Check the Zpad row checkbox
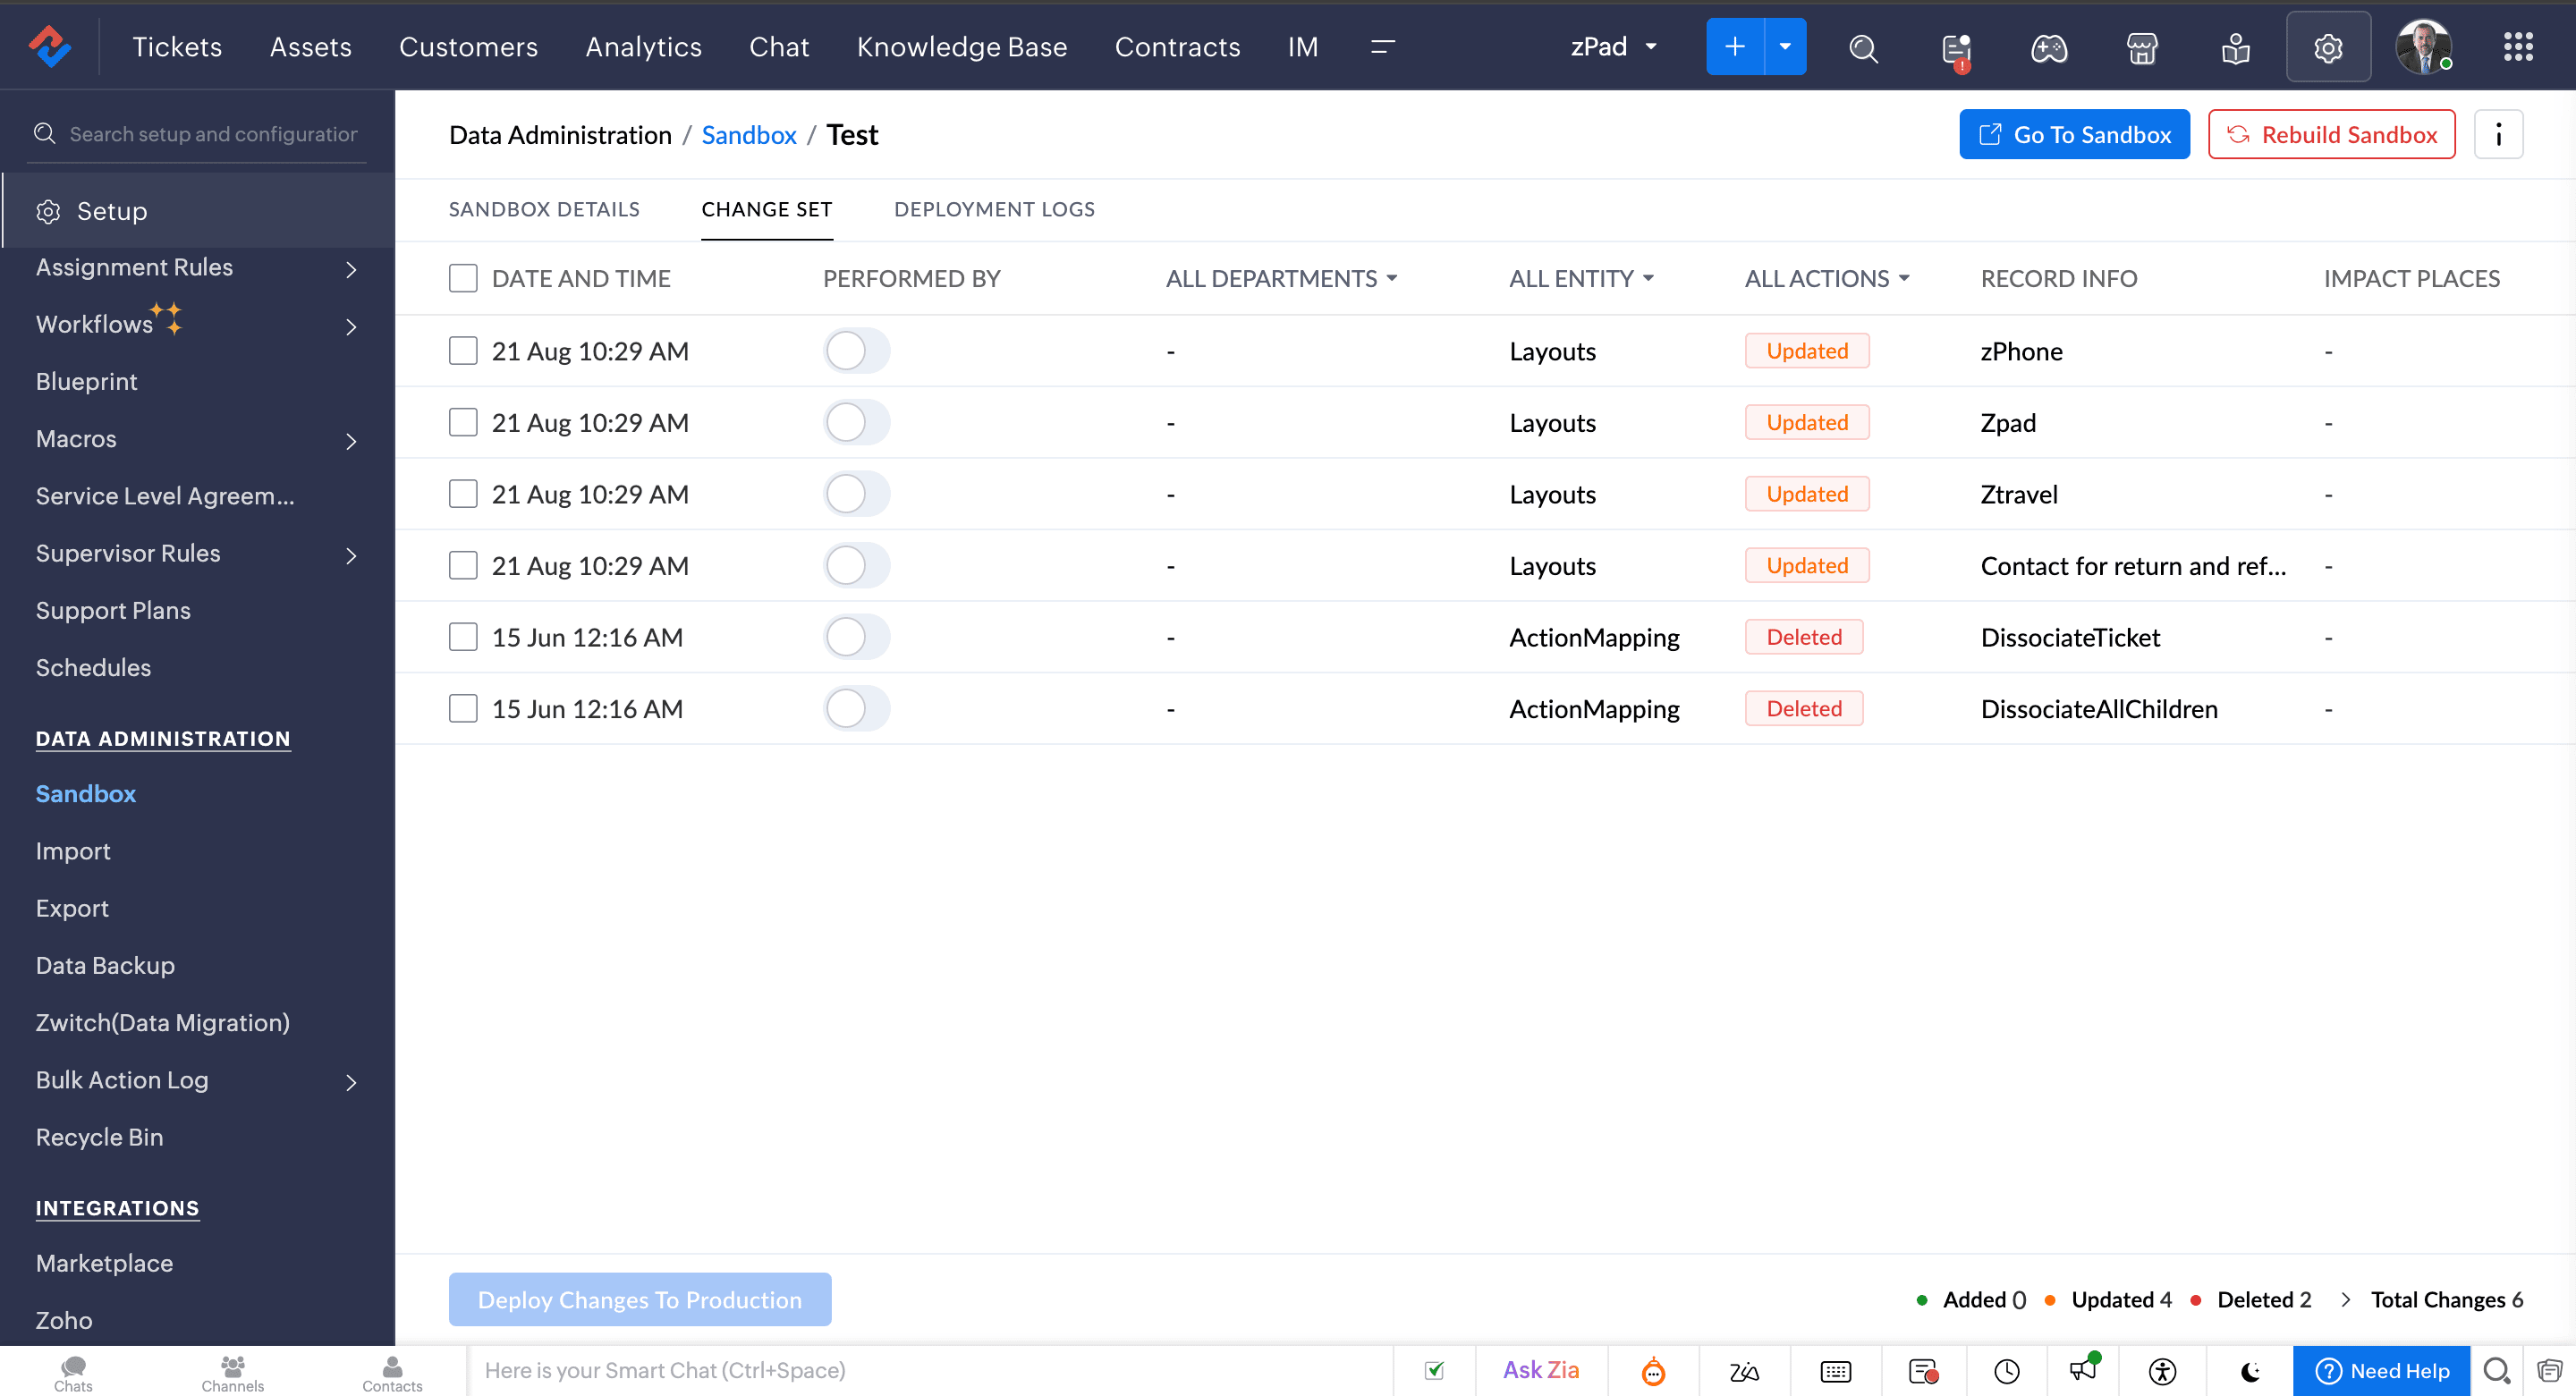 click(463, 422)
